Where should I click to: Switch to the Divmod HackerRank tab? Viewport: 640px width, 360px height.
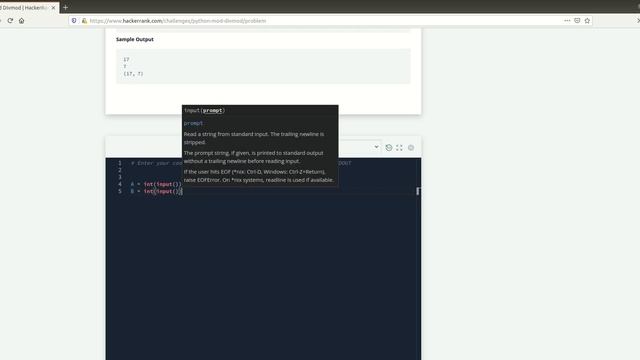click(x=24, y=8)
